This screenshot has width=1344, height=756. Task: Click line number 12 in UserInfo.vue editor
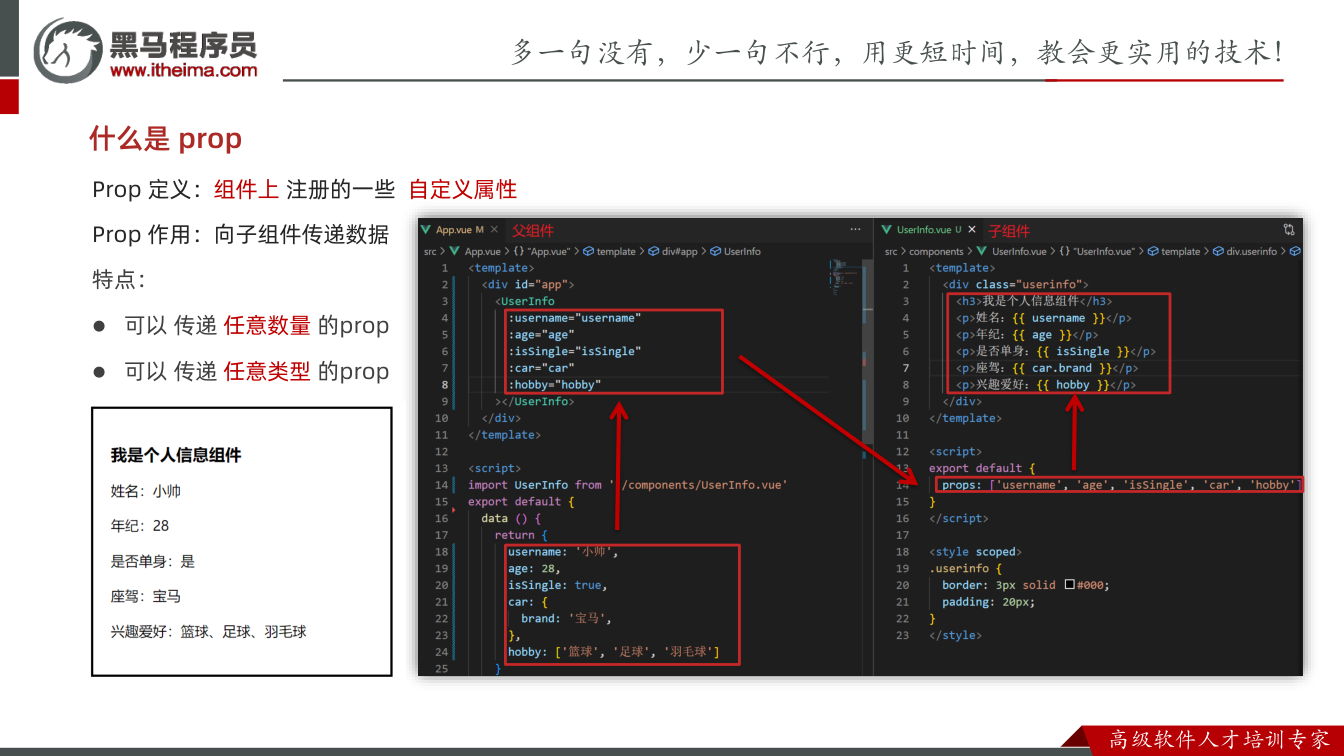pos(903,451)
